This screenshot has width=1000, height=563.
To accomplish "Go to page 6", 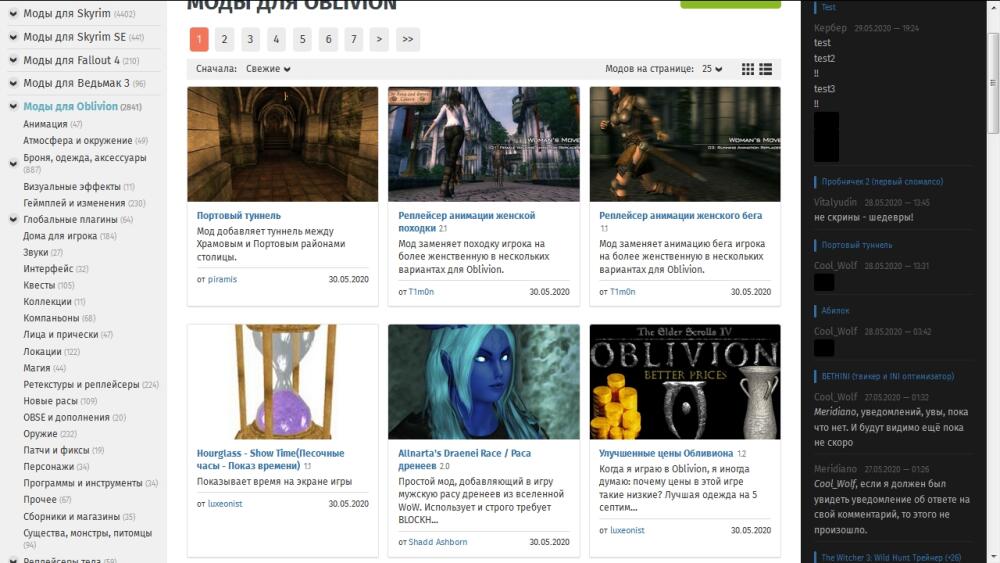I will point(328,39).
